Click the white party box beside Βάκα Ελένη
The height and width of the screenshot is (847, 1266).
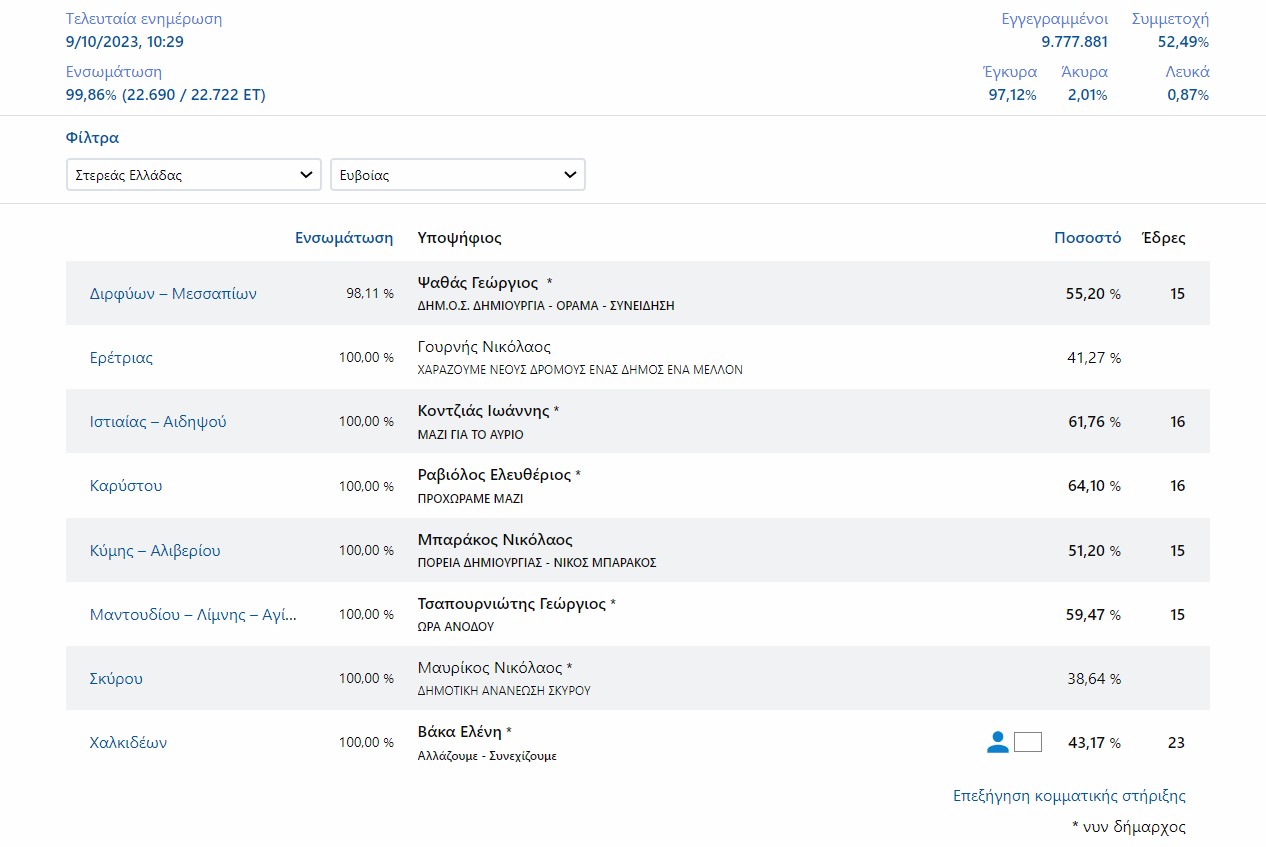[x=1027, y=742]
